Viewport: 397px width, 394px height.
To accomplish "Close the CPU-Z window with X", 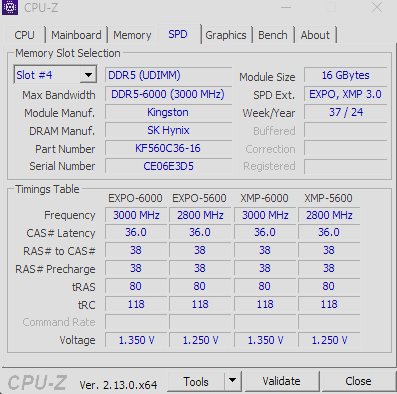I will click(377, 7).
